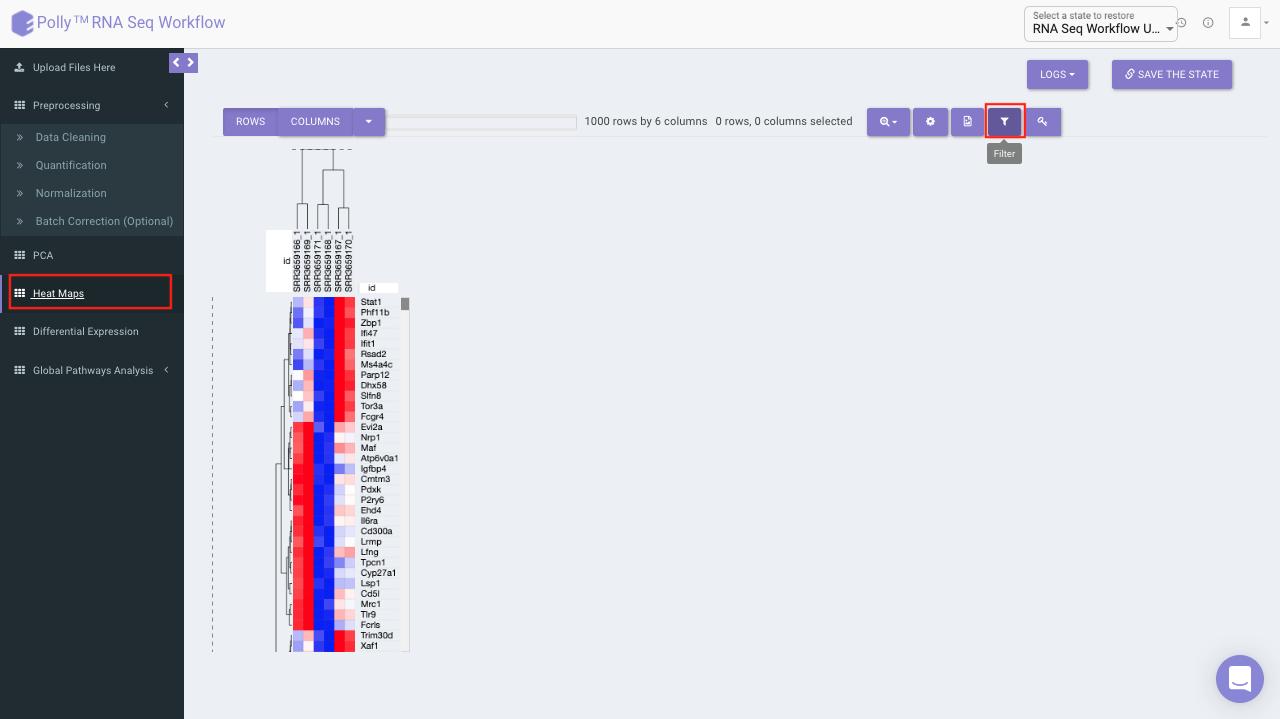This screenshot has width=1280, height=719.
Task: Open the state restore dropdown
Action: [1100, 24]
